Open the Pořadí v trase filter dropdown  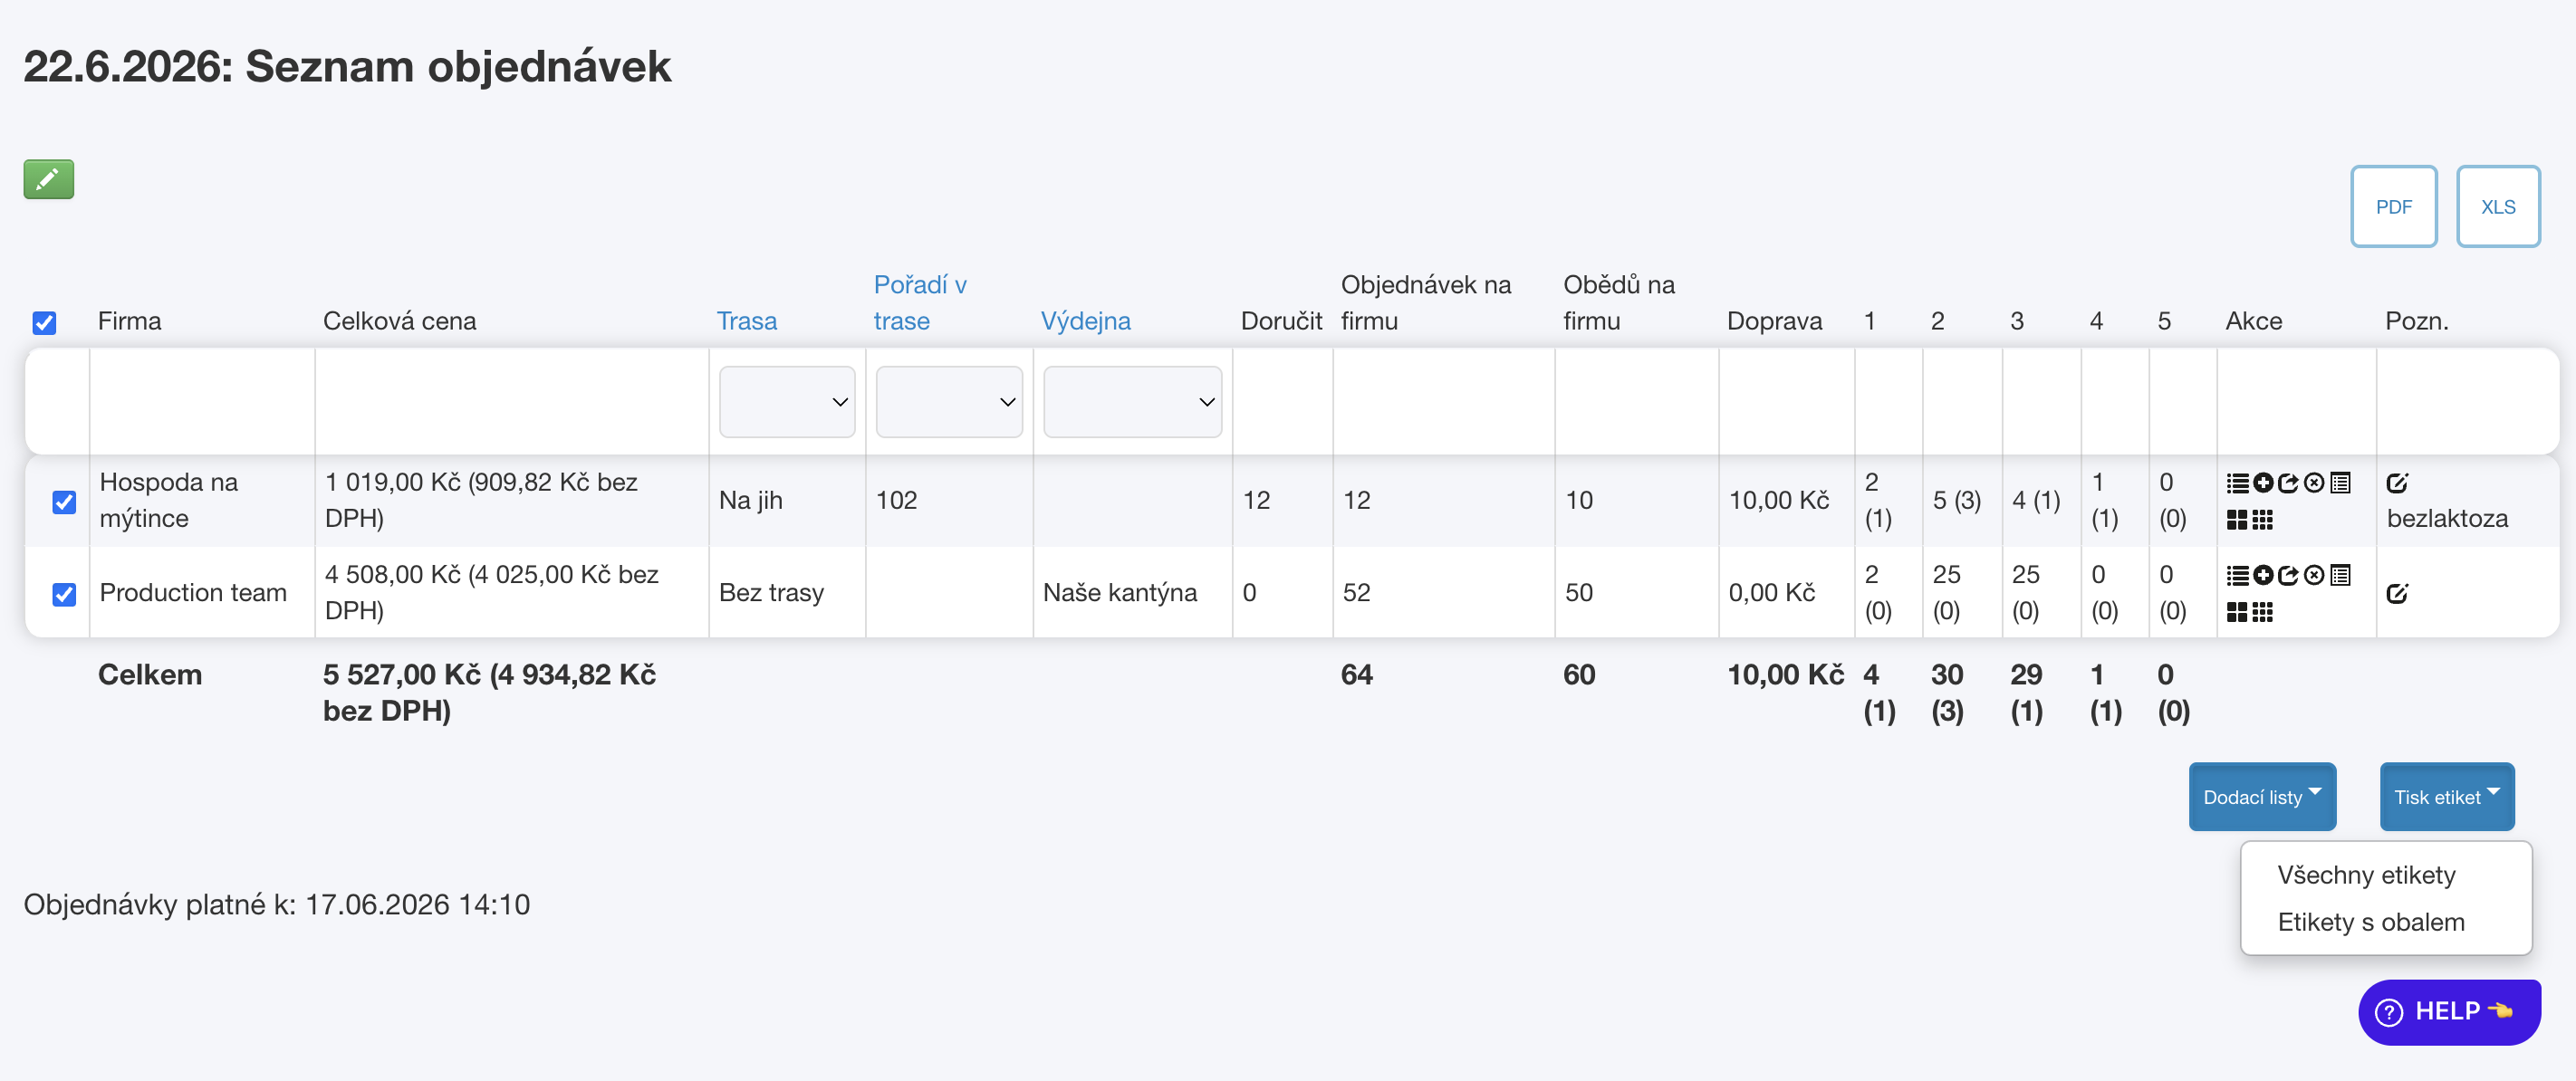click(x=949, y=401)
